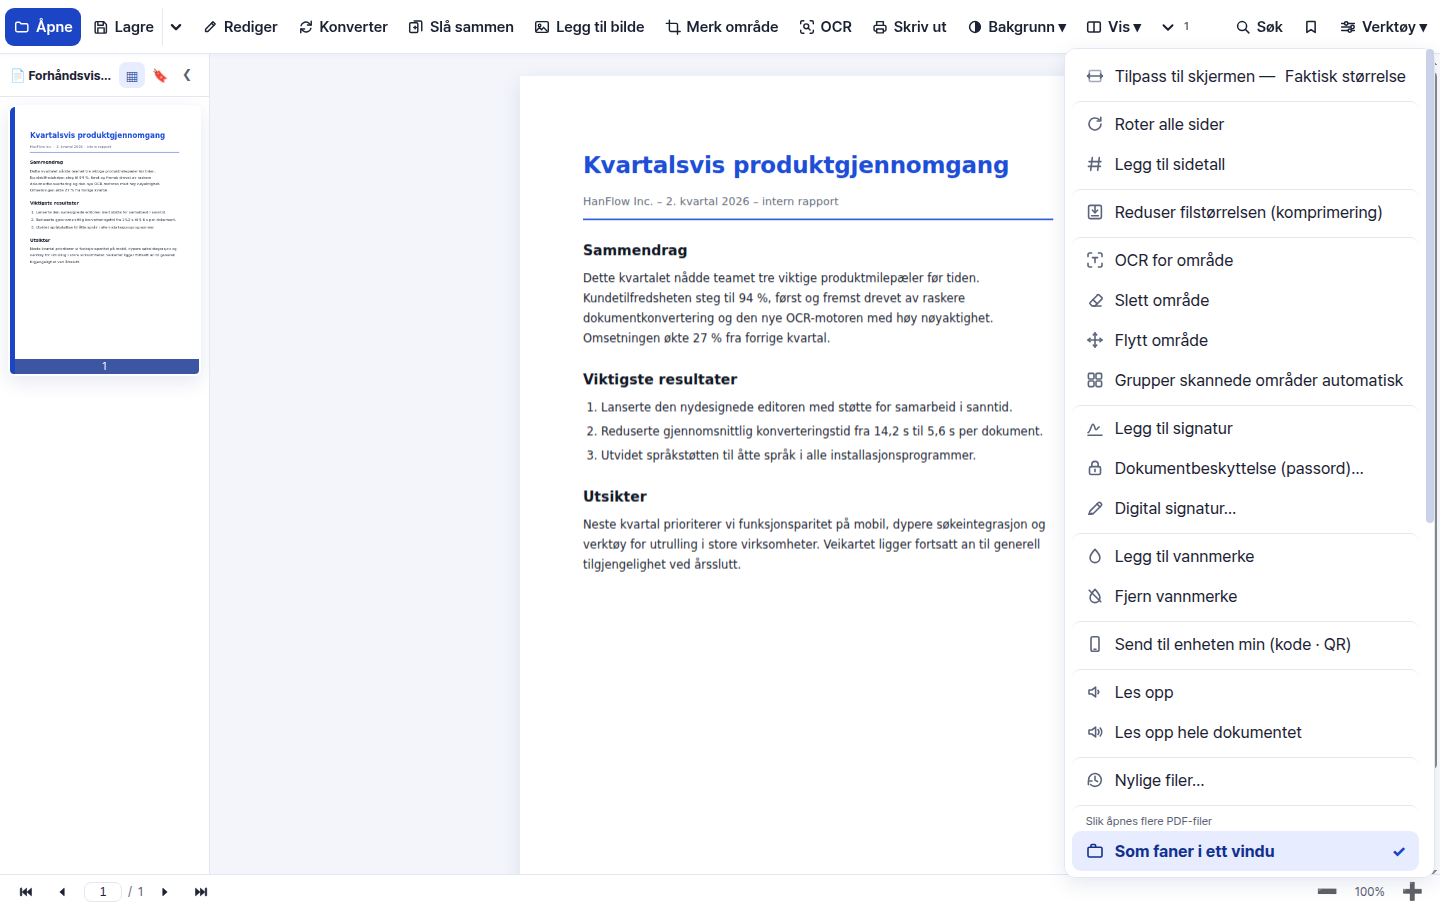Screen dimensions: 1440x908
Task: Save the document with the Lagre button
Action: coord(124,27)
